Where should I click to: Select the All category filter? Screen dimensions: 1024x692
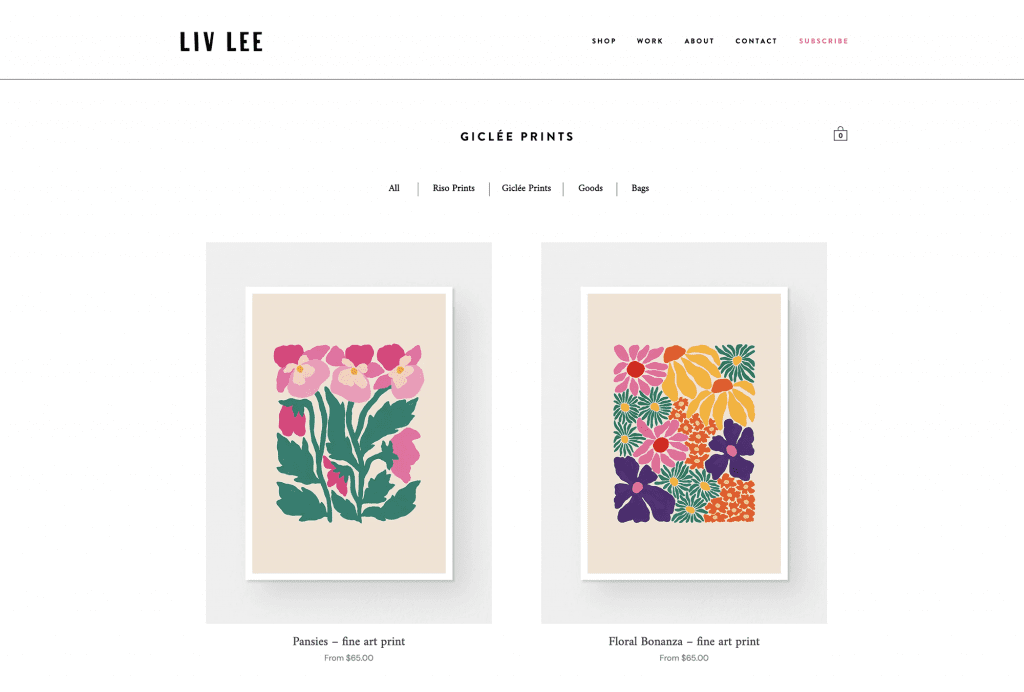[394, 188]
